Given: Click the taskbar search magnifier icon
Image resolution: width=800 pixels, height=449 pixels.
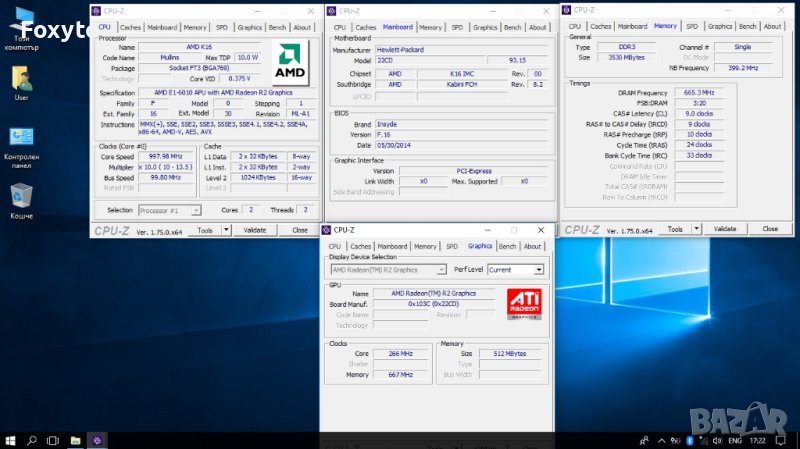Looking at the screenshot, I should point(31,440).
